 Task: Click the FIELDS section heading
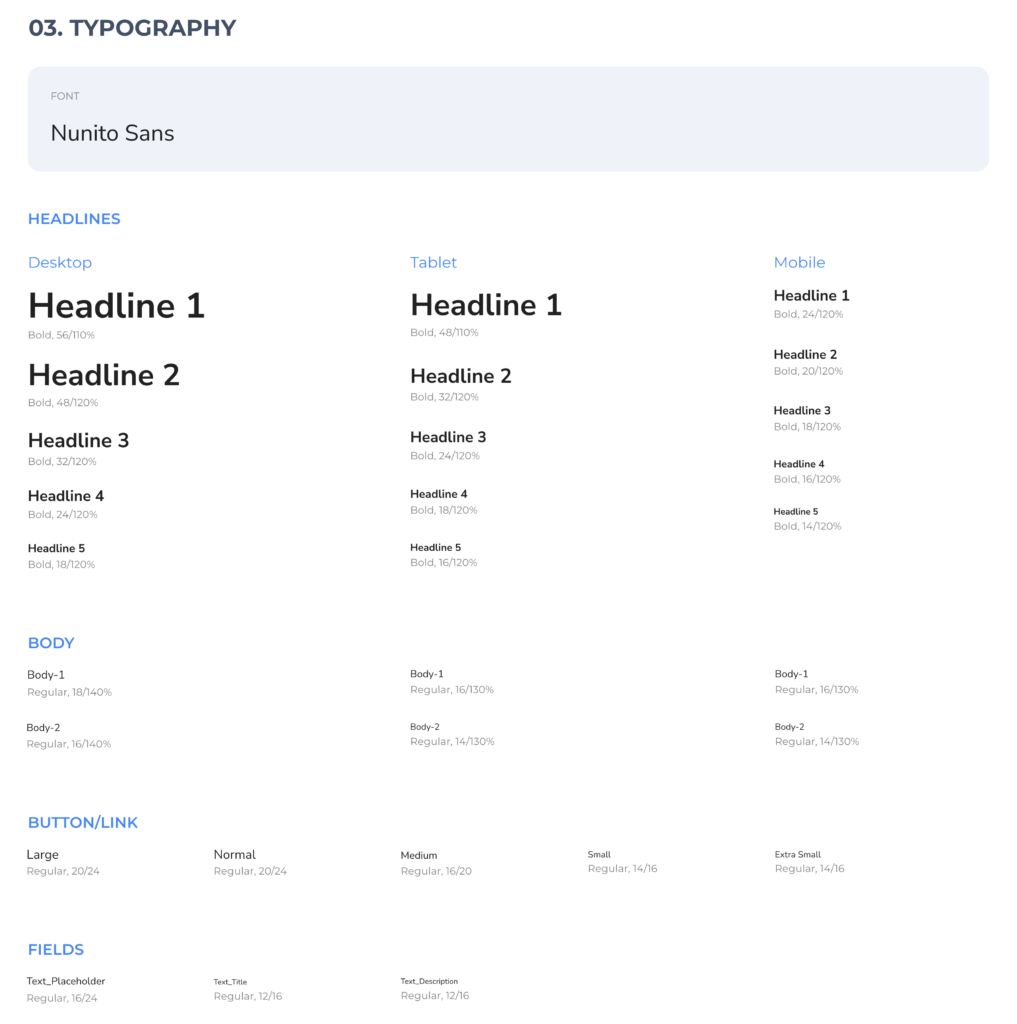click(x=56, y=949)
